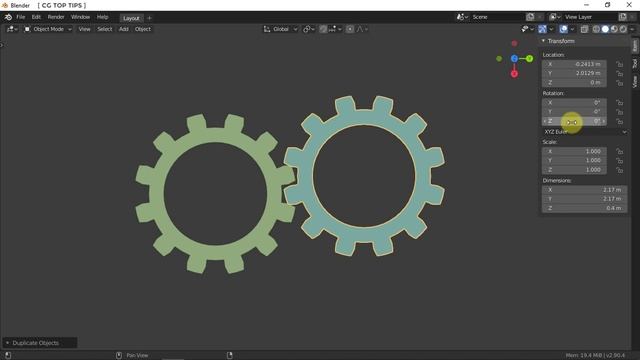Click the snap element increment icon
Viewport: 640px width, 360px height.
point(333,29)
